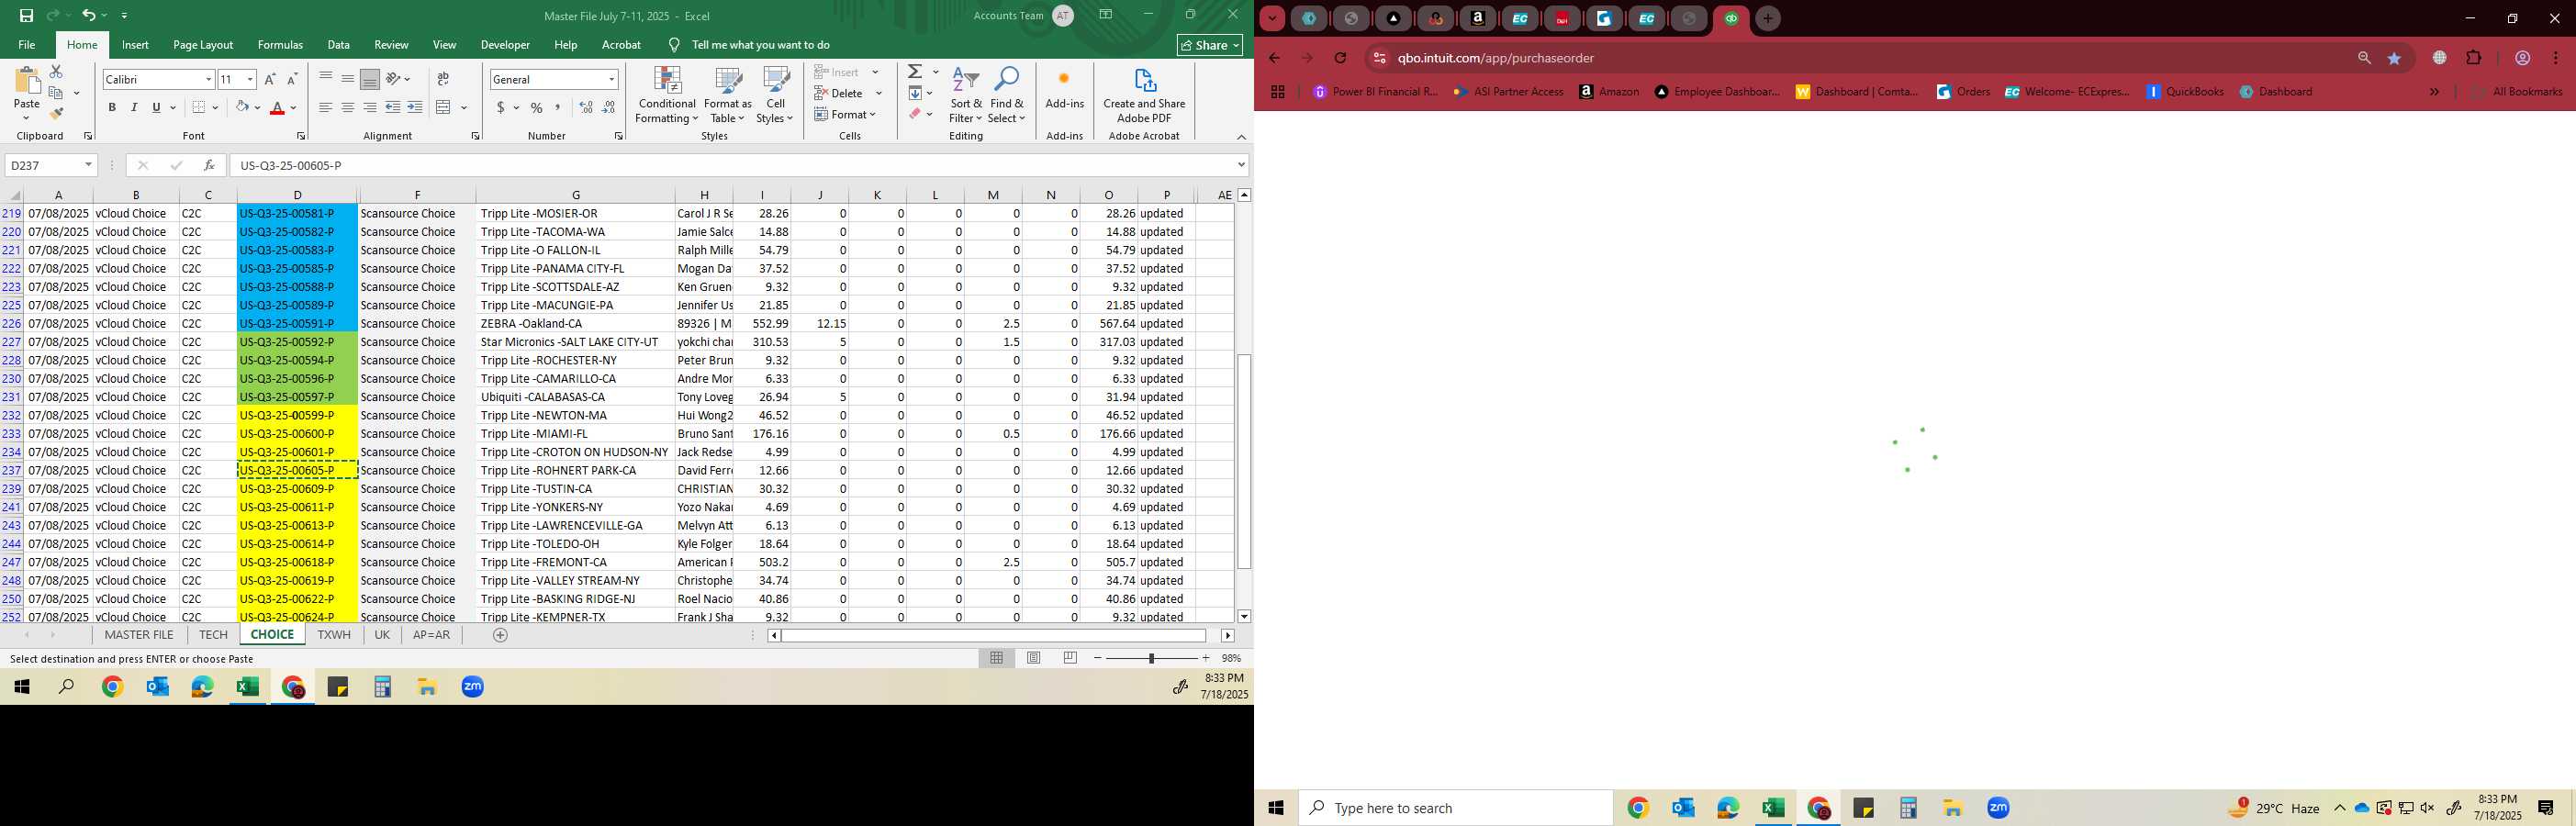The width and height of the screenshot is (2576, 826).
Task: Open the Borders dropdown arrow
Action: pyautogui.click(x=216, y=108)
